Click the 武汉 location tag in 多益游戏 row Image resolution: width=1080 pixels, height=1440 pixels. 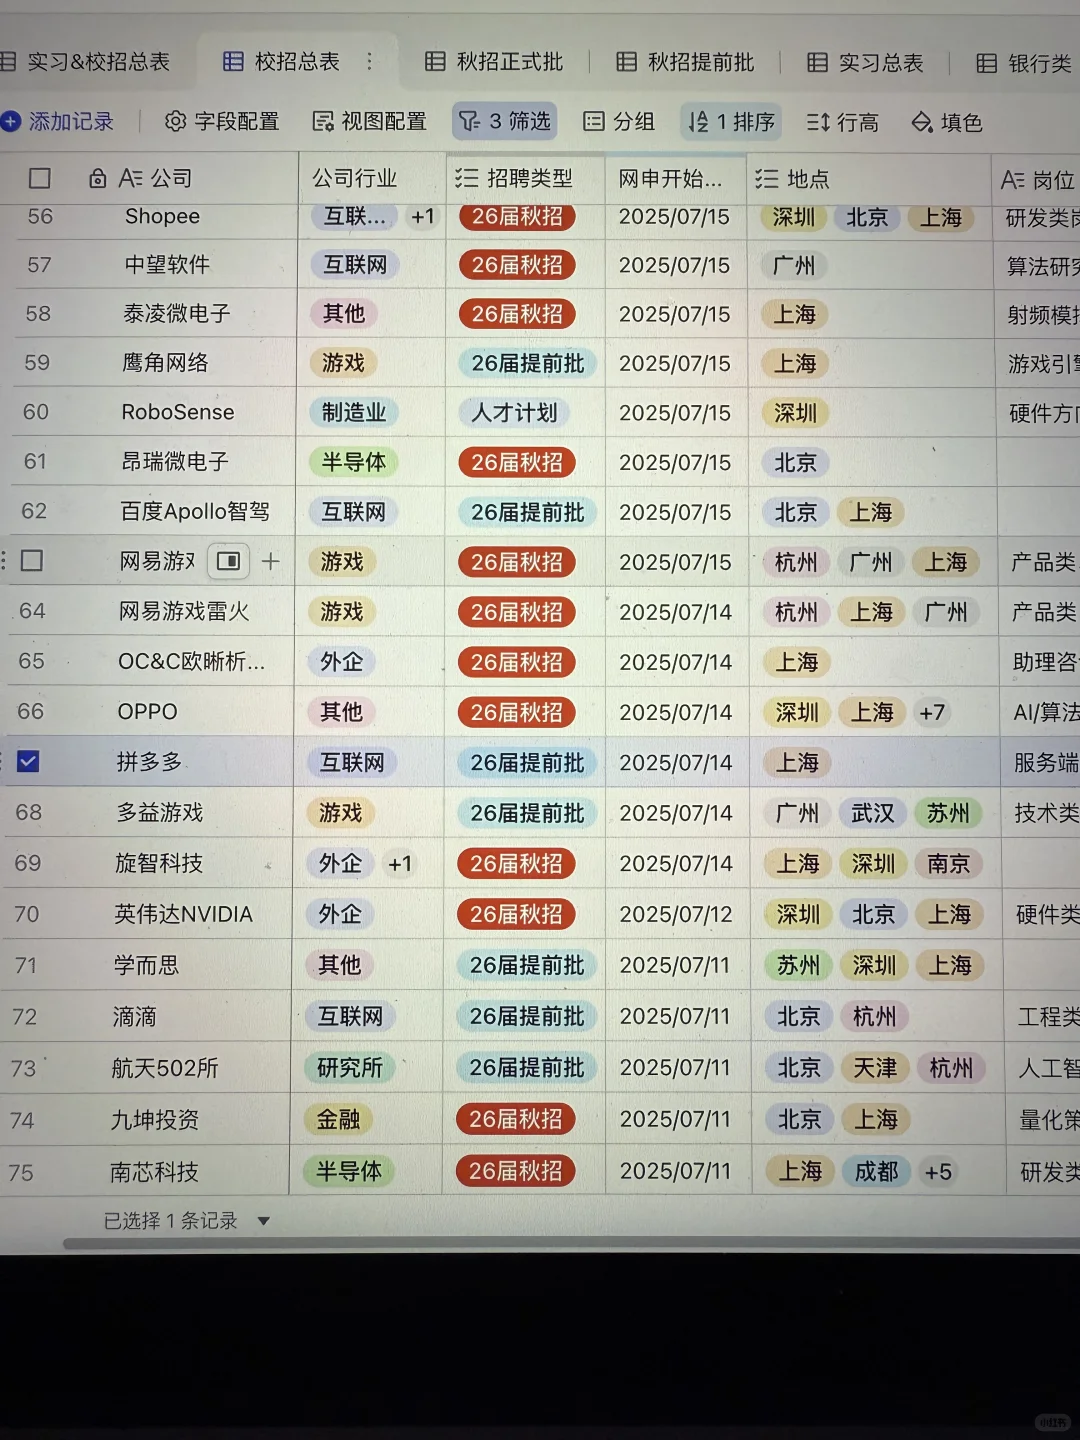873,814
